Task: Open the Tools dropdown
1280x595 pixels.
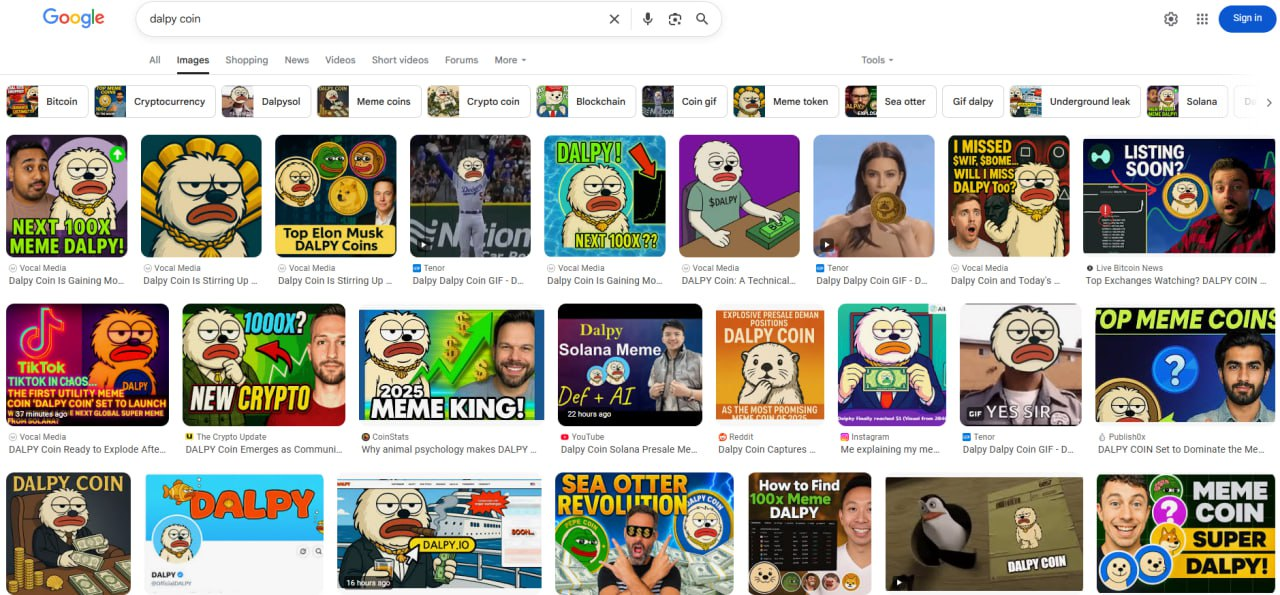Action: [877, 60]
